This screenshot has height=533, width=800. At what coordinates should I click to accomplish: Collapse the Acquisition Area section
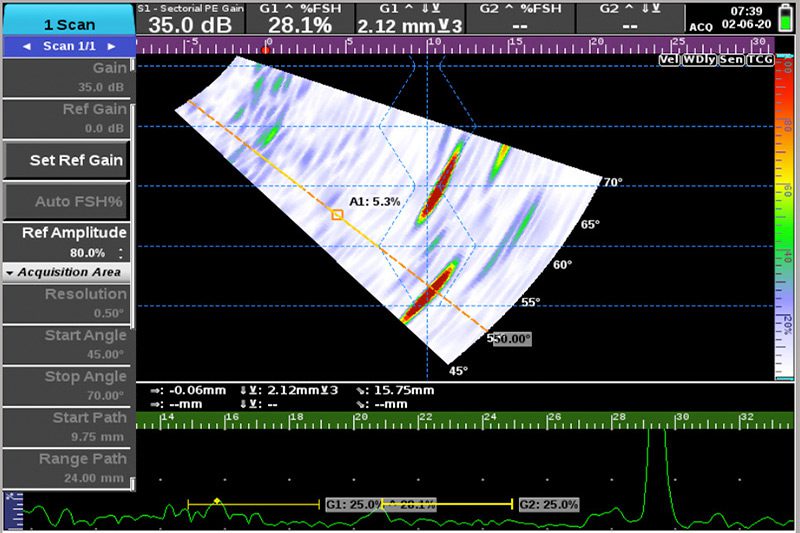point(67,272)
